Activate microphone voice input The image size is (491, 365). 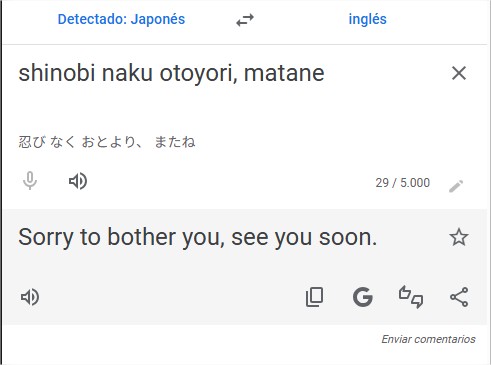point(30,181)
